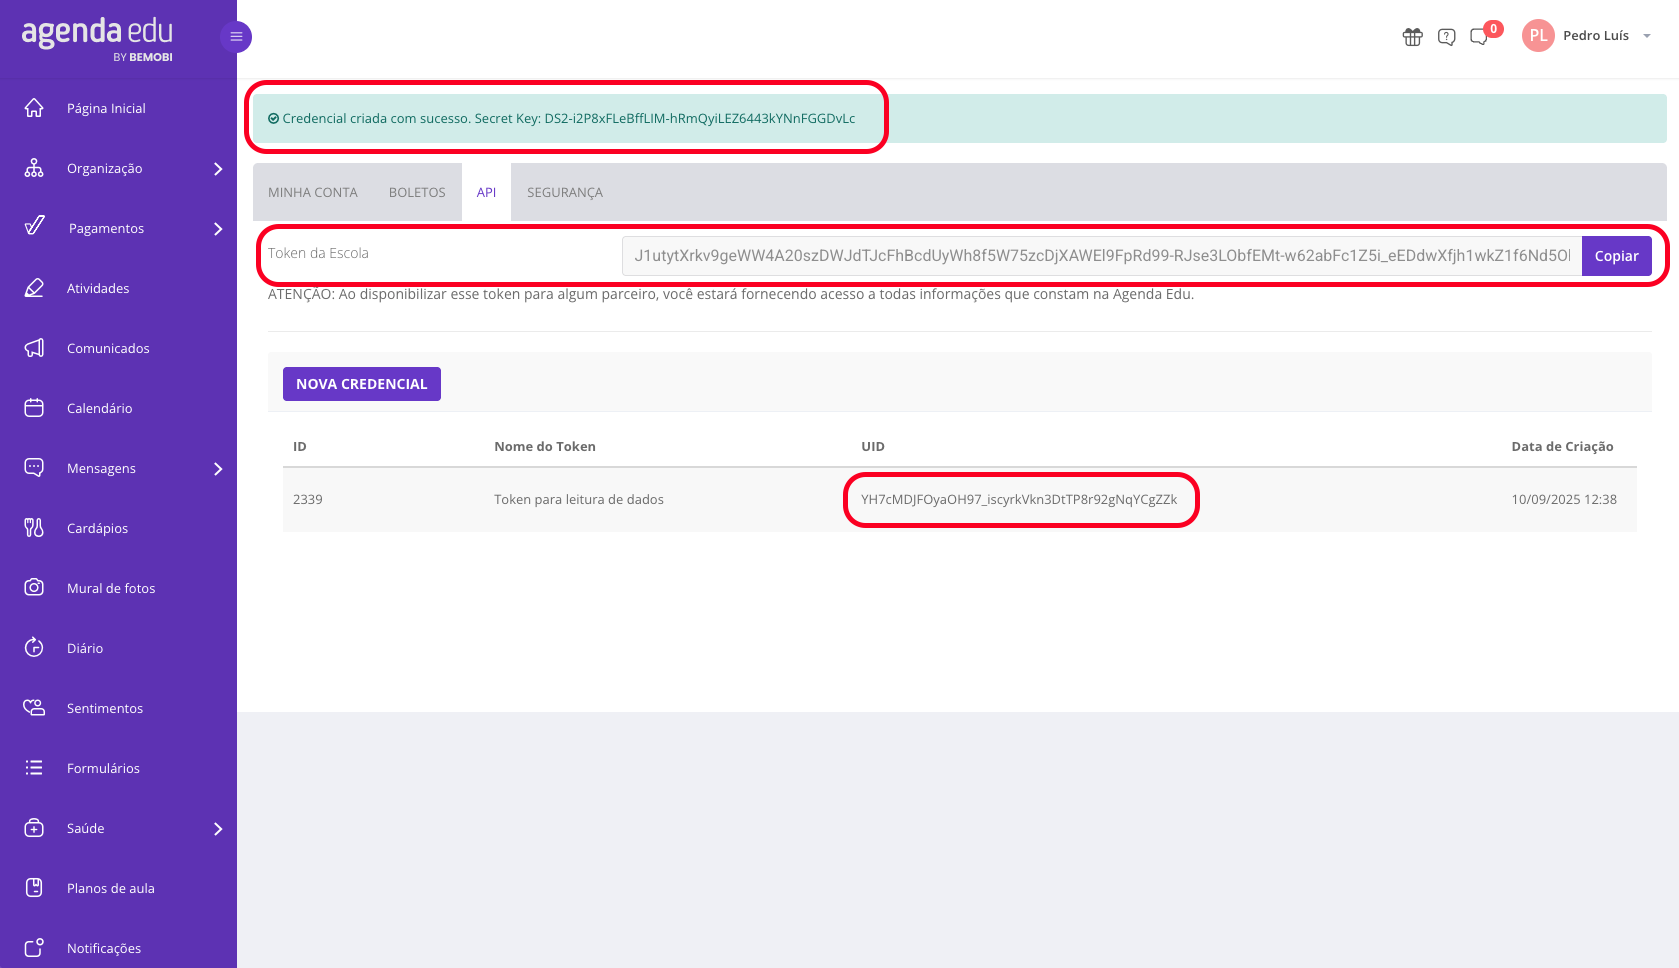This screenshot has width=1679, height=968.
Task: Click the Página Inicial home icon
Action: point(34,108)
